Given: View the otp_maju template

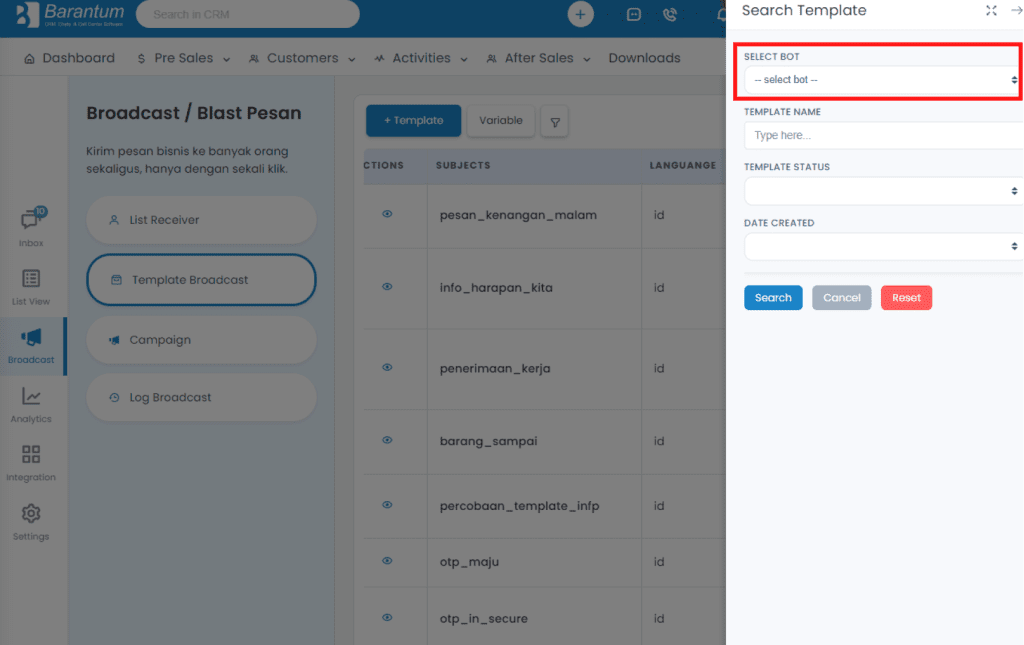Looking at the screenshot, I should (387, 562).
